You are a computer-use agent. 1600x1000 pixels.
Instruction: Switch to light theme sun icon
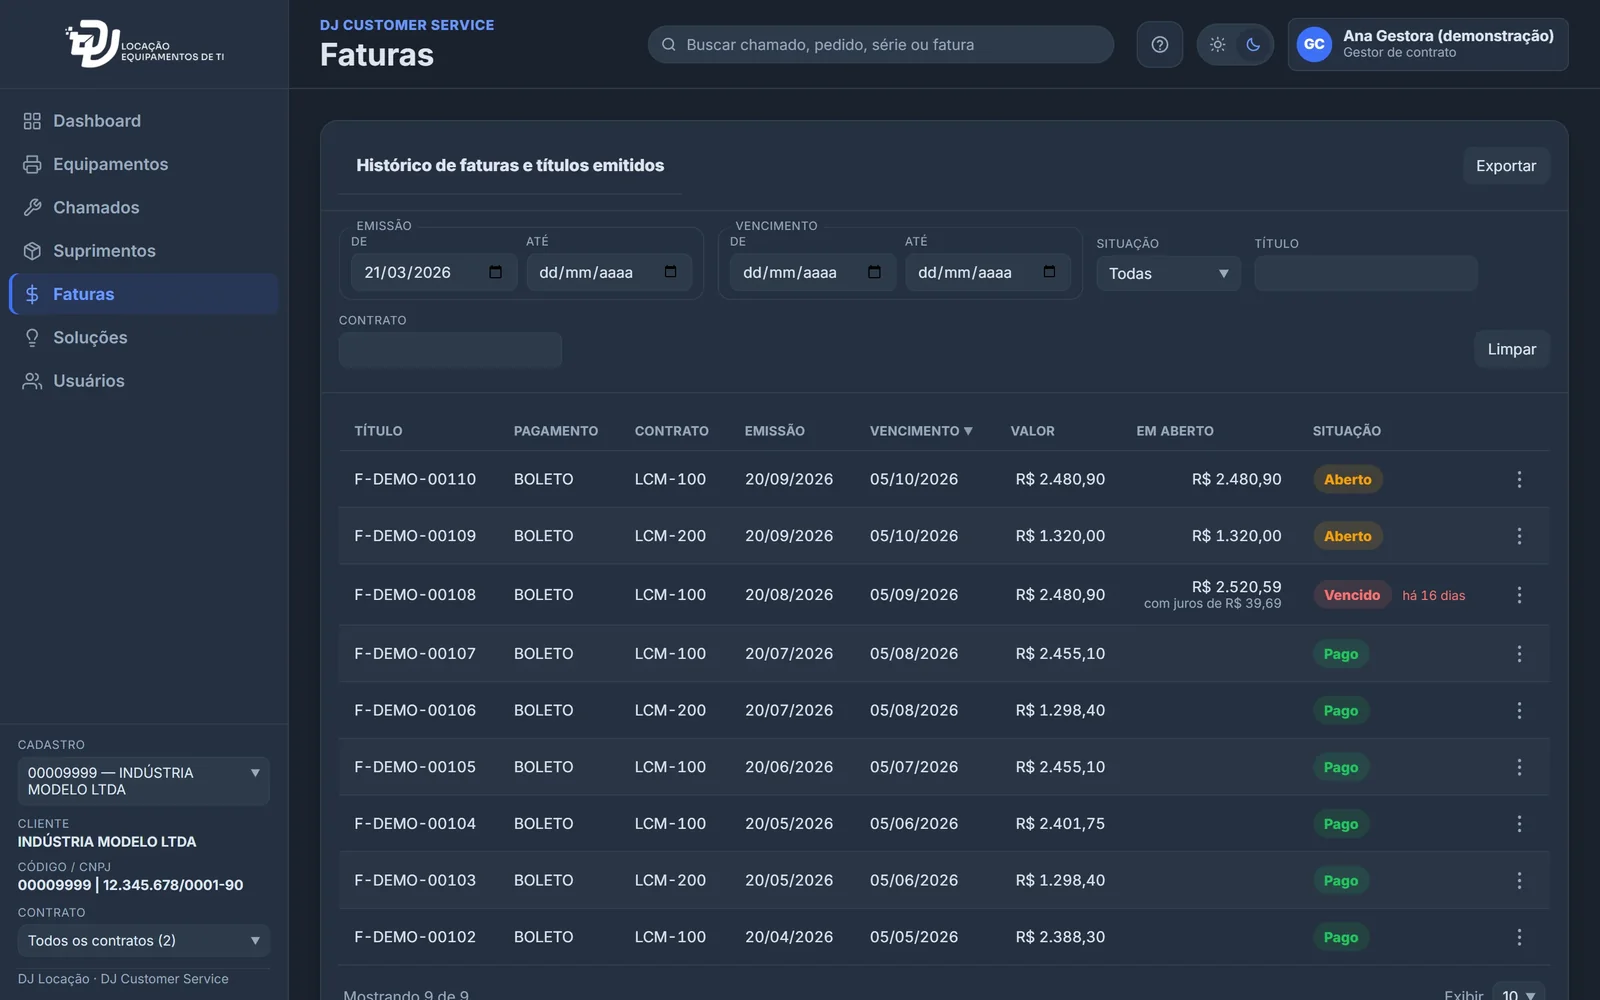point(1217,44)
